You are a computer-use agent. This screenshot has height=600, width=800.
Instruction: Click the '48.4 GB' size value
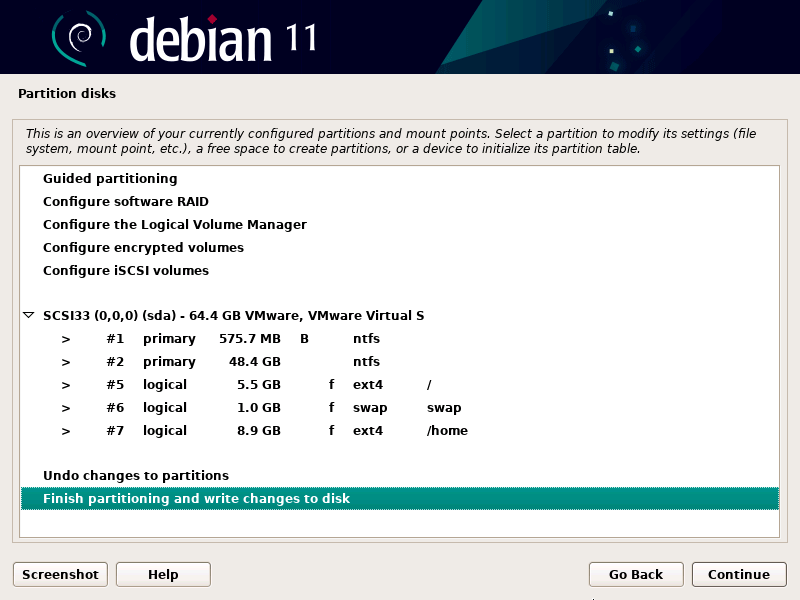(255, 362)
